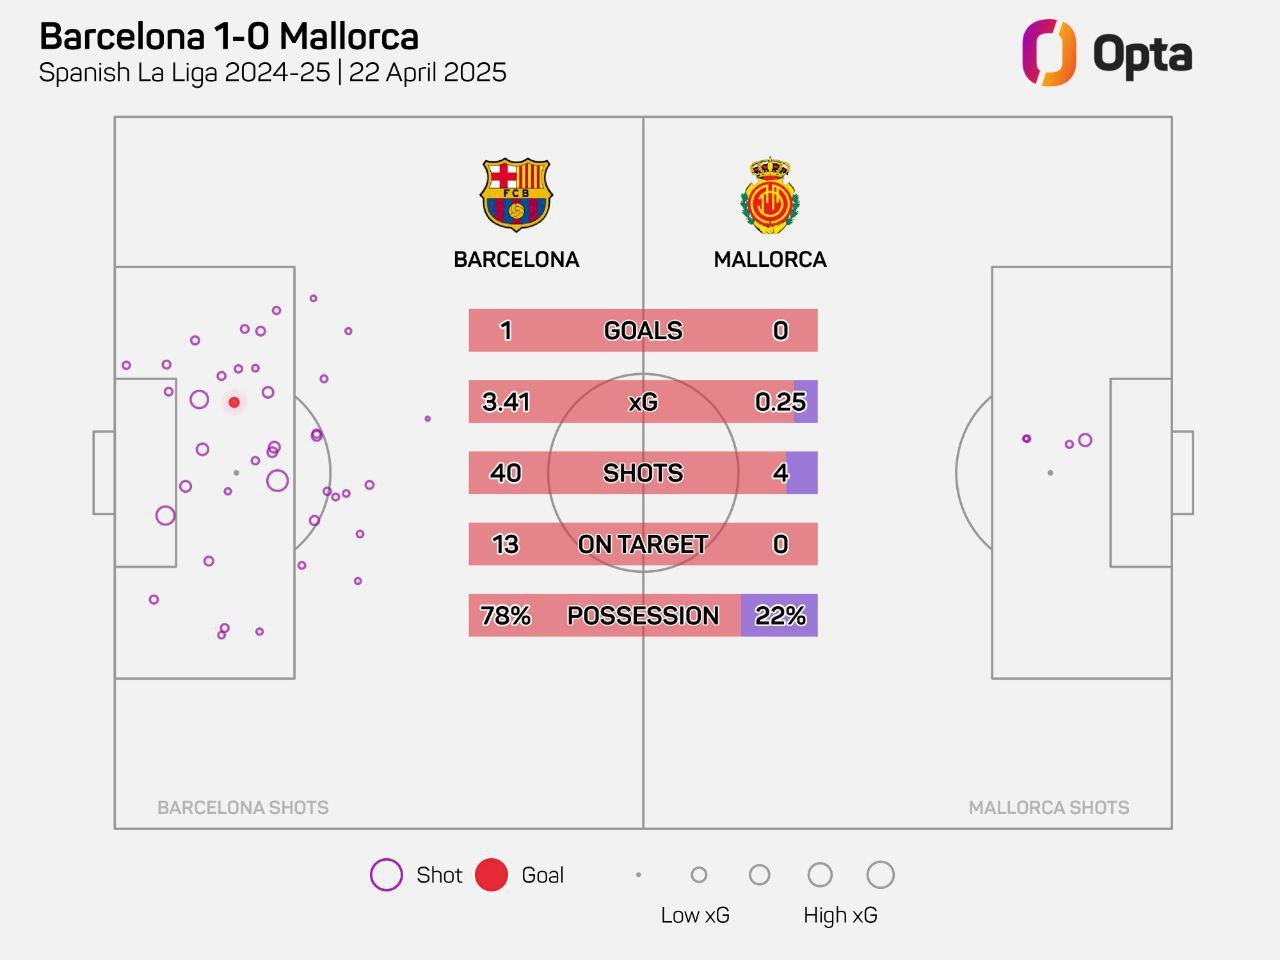Click the GOALS stat bar label
The width and height of the screenshot is (1280, 960).
coord(643,331)
